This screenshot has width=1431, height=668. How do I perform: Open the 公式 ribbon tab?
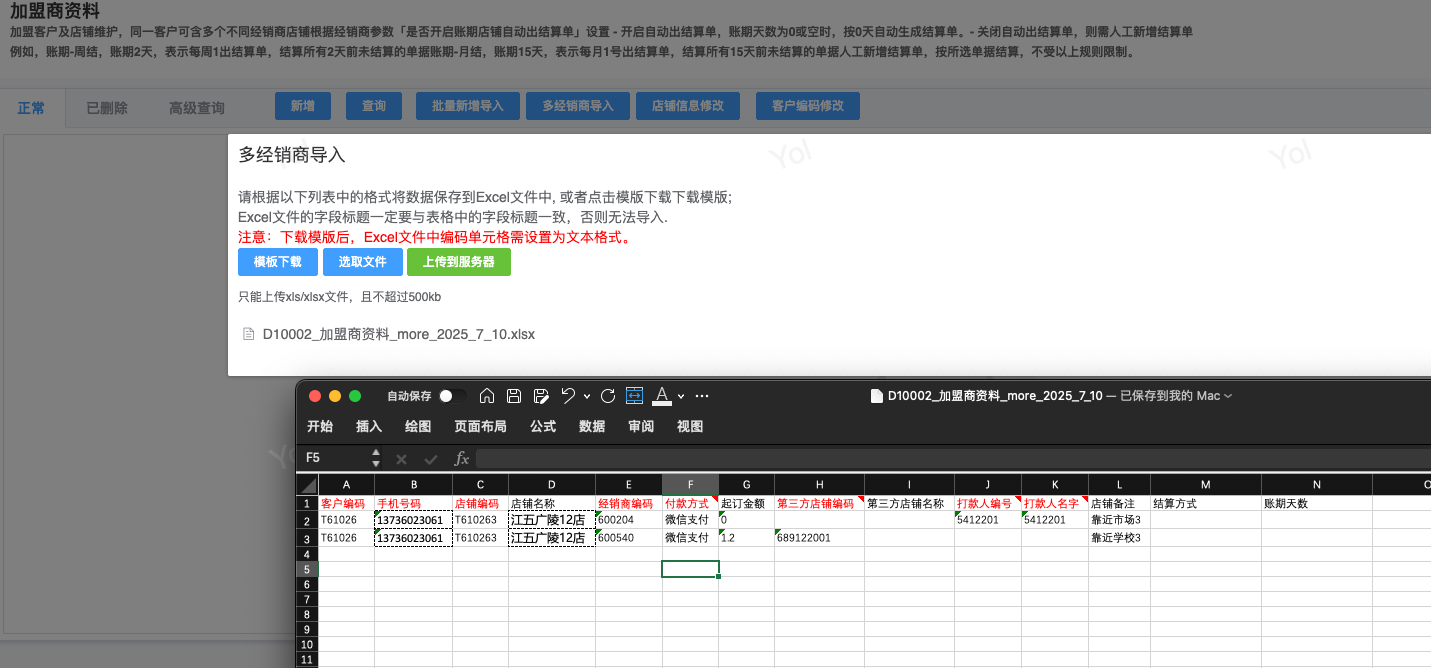[543, 426]
